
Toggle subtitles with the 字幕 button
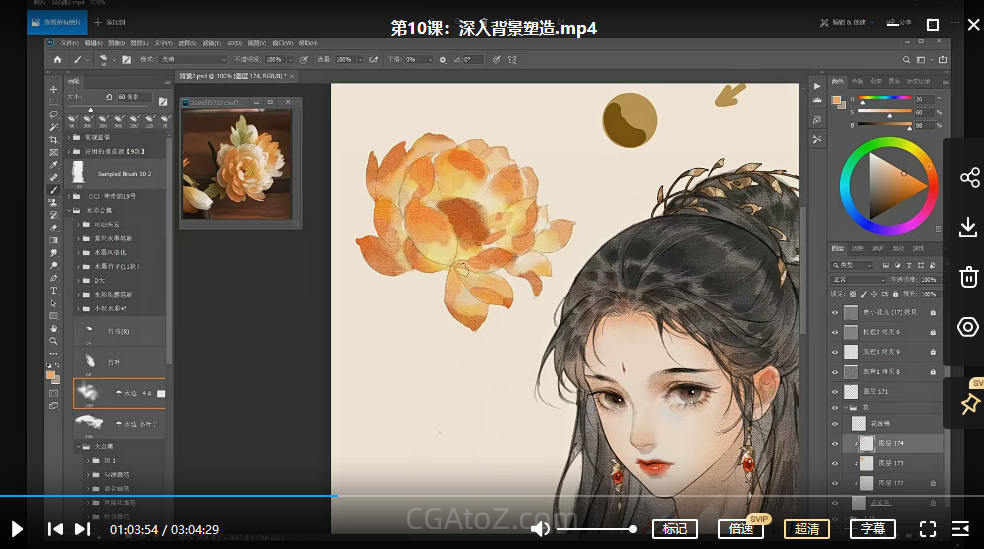(872, 529)
